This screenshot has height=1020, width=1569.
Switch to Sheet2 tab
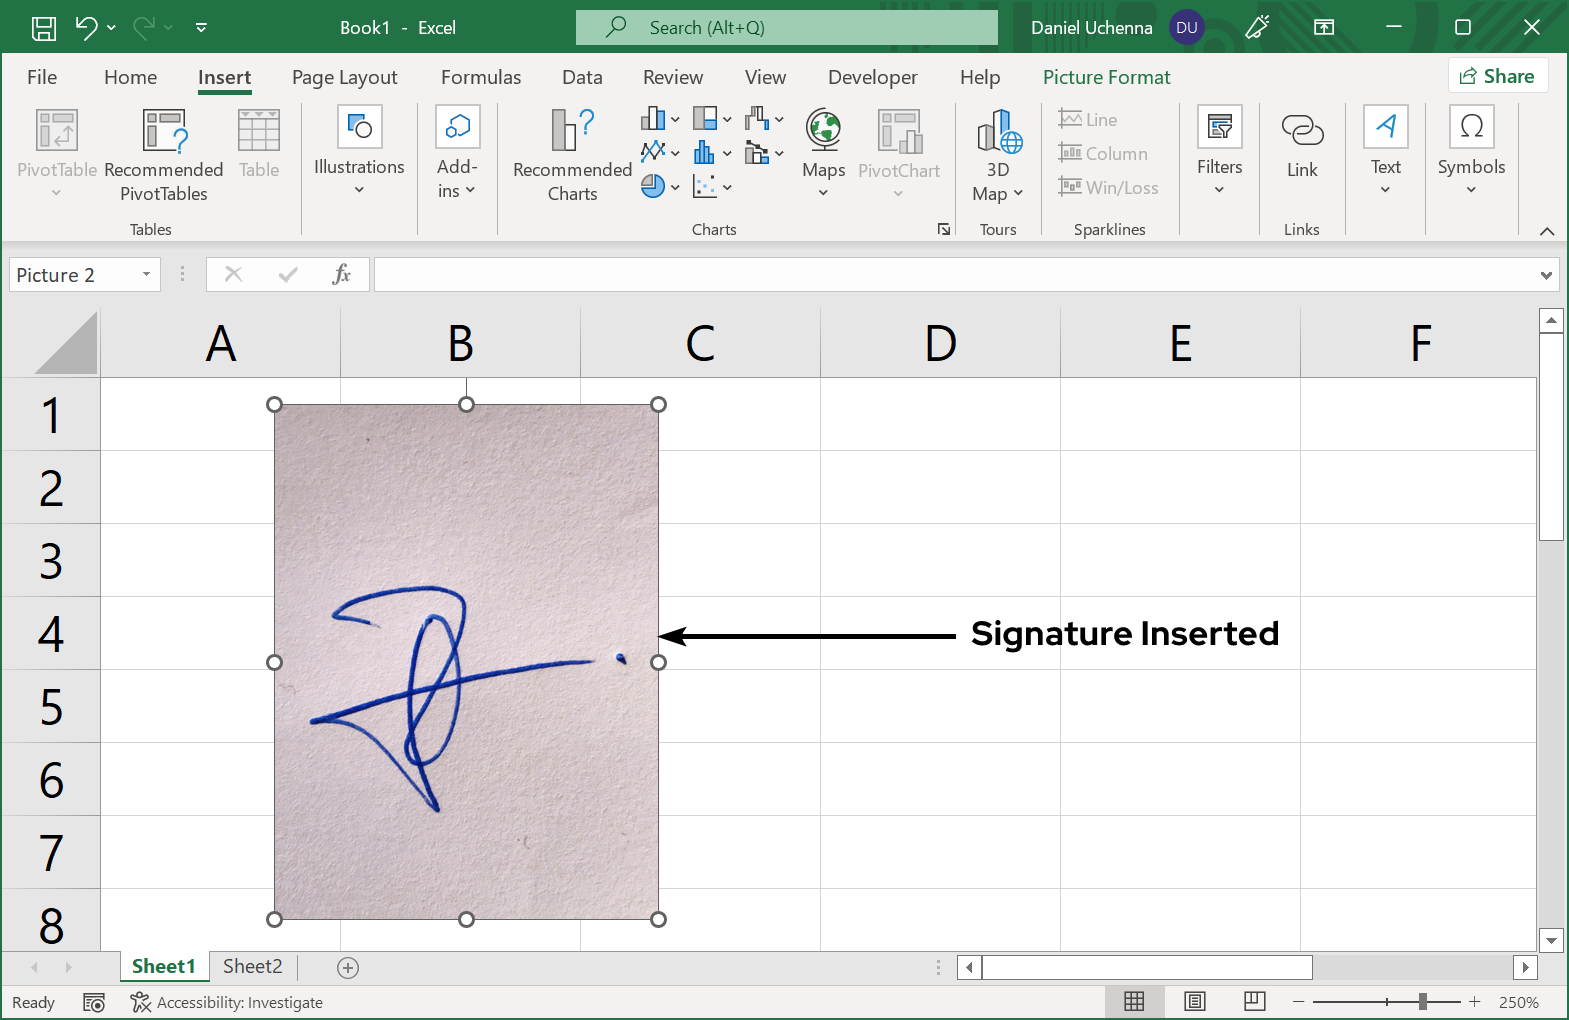[x=252, y=966]
